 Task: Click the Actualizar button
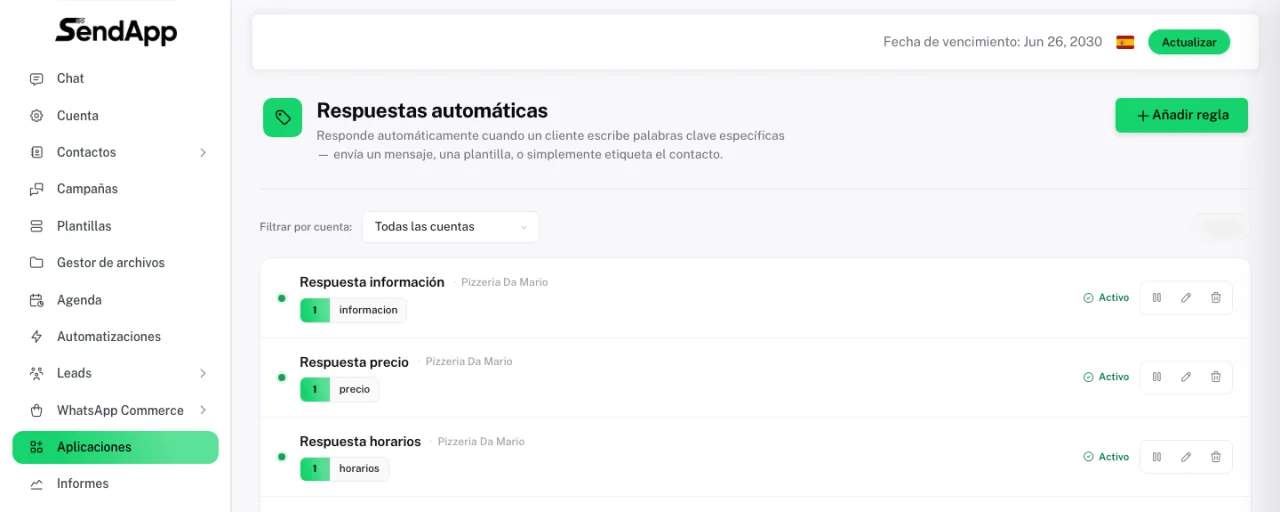(1189, 42)
